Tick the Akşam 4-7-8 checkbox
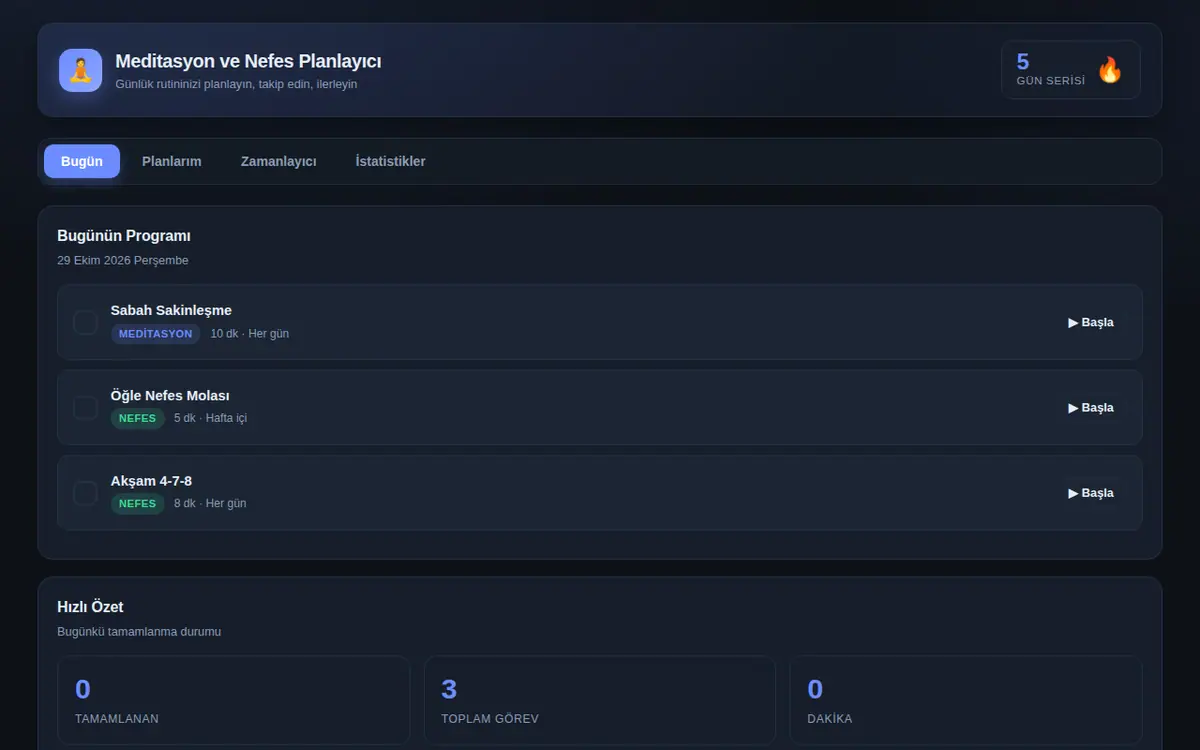The width and height of the screenshot is (1200, 750). click(86, 493)
